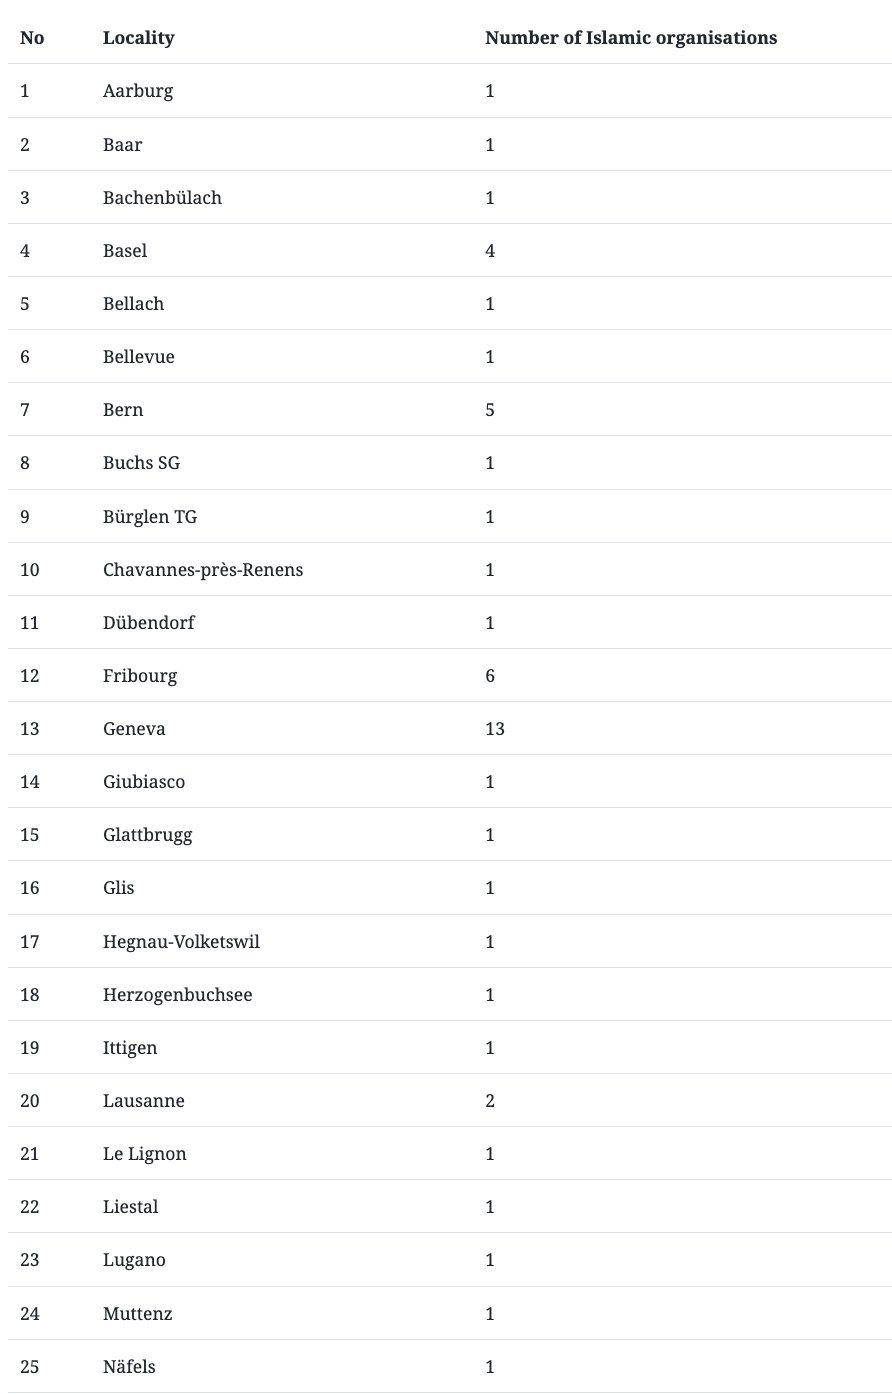Select the Aarburg locality cell
This screenshot has height=1394, width=892.
pyautogui.click(x=138, y=91)
